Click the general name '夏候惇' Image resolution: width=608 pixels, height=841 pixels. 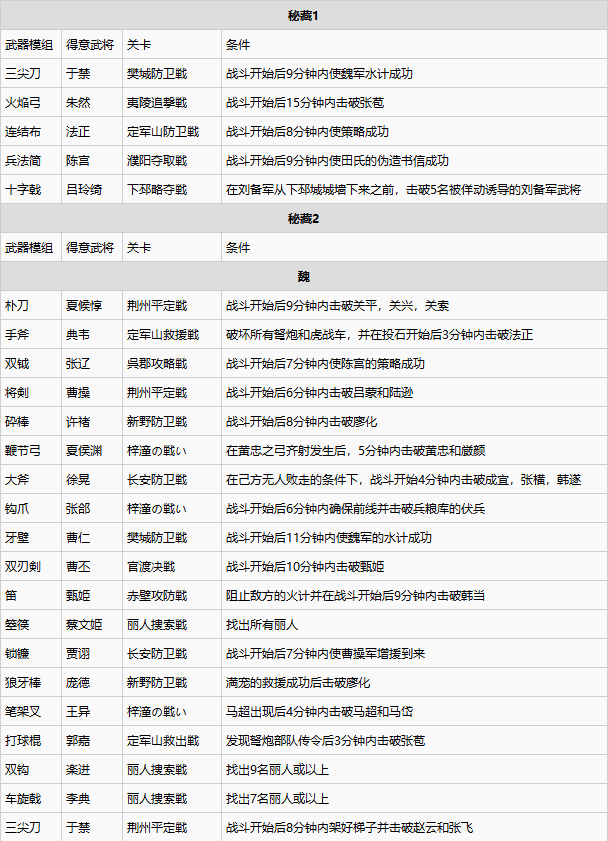(84, 305)
